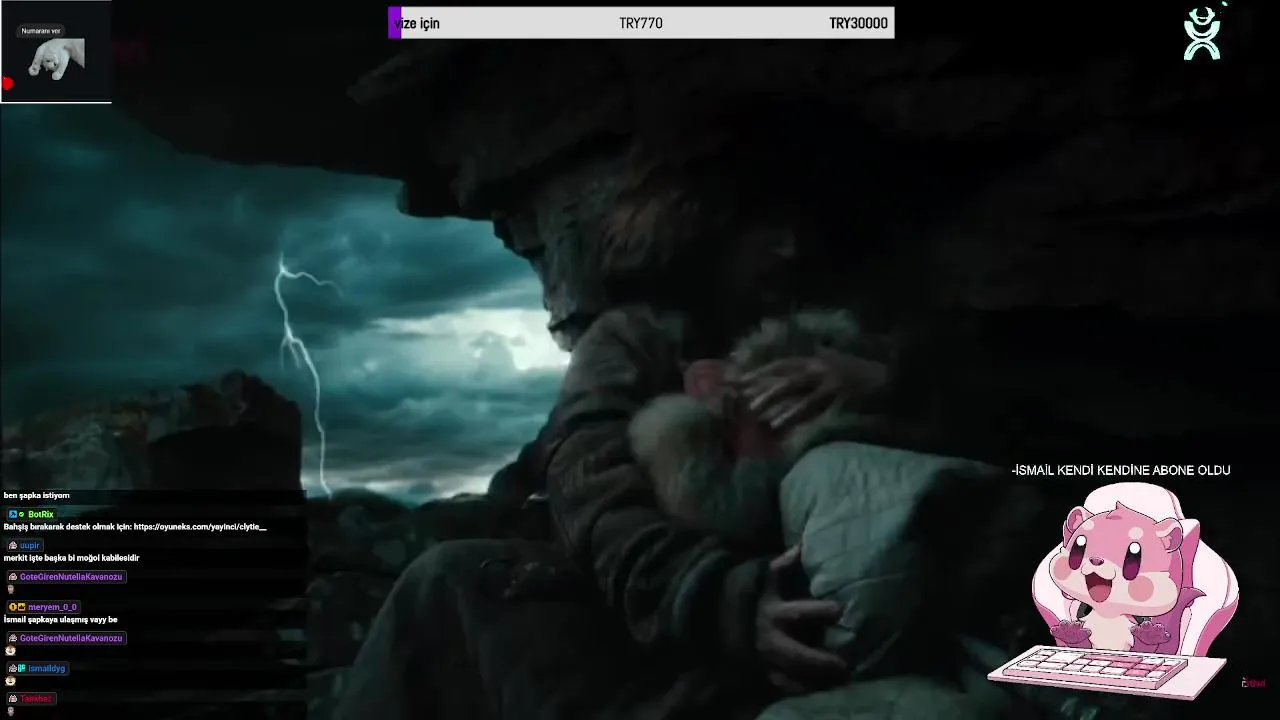Click the purple fill of the donation goal bar
This screenshot has height=720, width=1280.
pyautogui.click(x=394, y=23)
